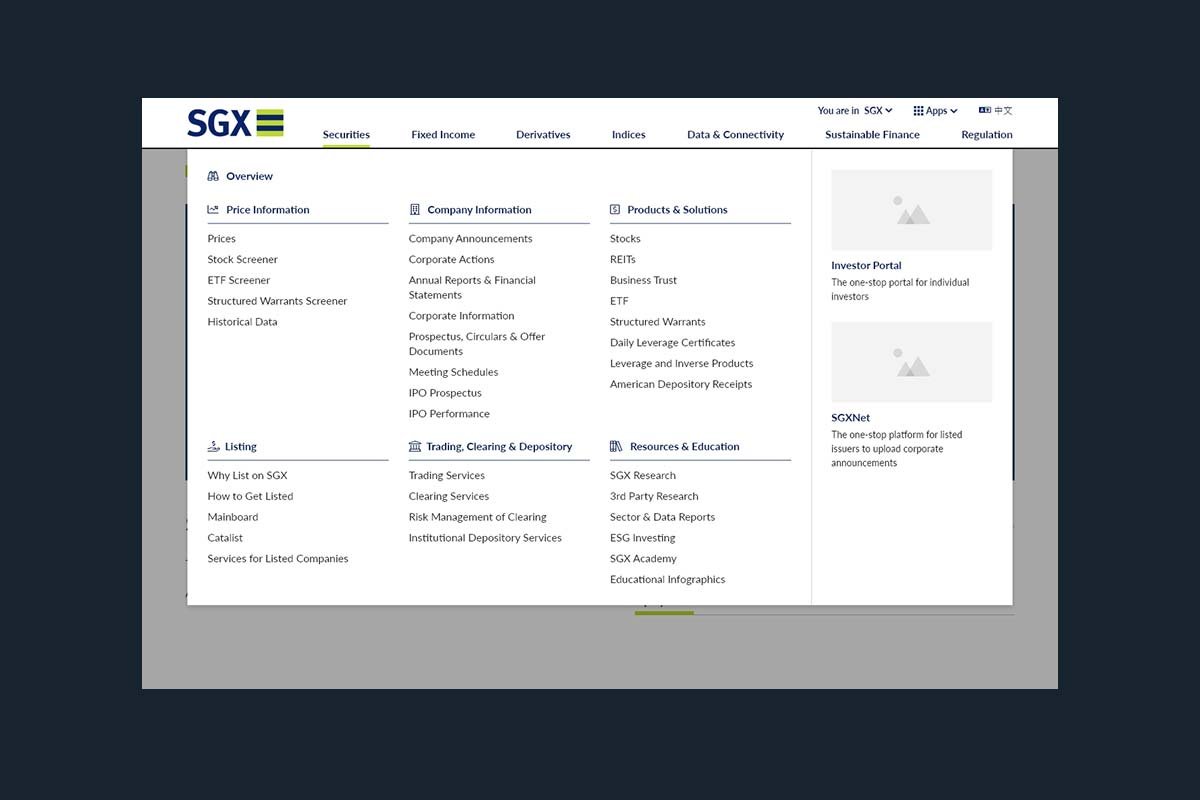This screenshot has width=1200, height=800.
Task: Open the Derivatives menu
Action: pyautogui.click(x=543, y=135)
